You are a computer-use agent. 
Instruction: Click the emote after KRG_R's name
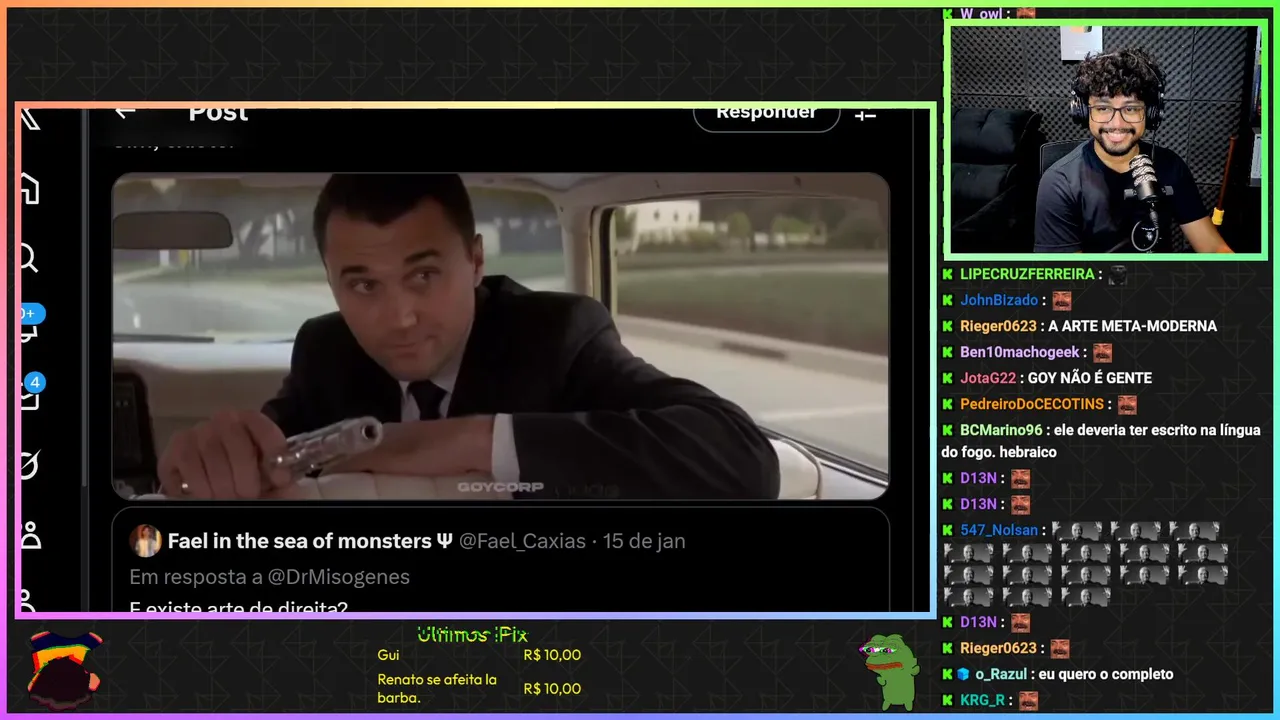pos(1028,700)
